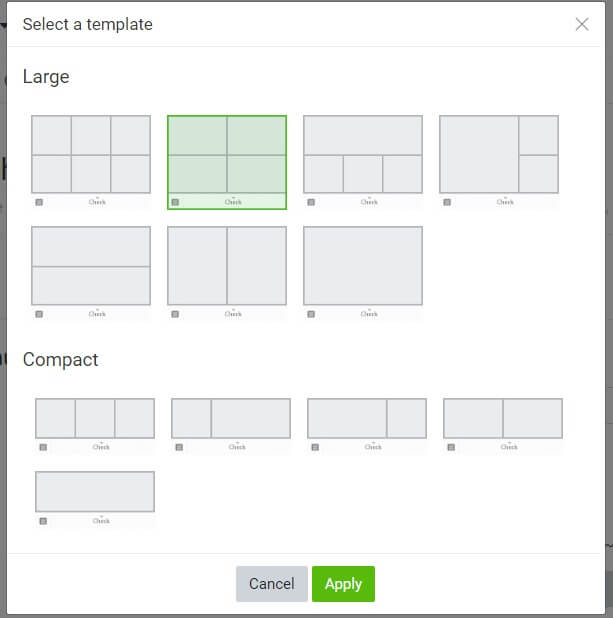
Task: Choose Large template with two stacked horizontal rows
Action: click(91, 274)
